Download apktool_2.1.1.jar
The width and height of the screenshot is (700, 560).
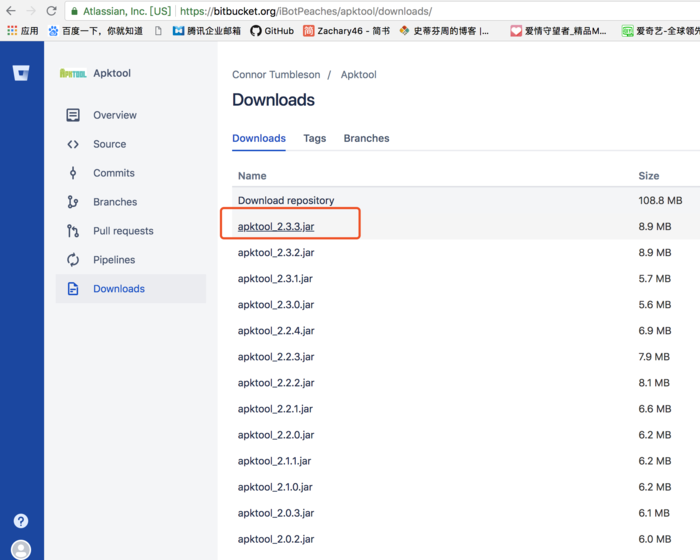click(274, 461)
